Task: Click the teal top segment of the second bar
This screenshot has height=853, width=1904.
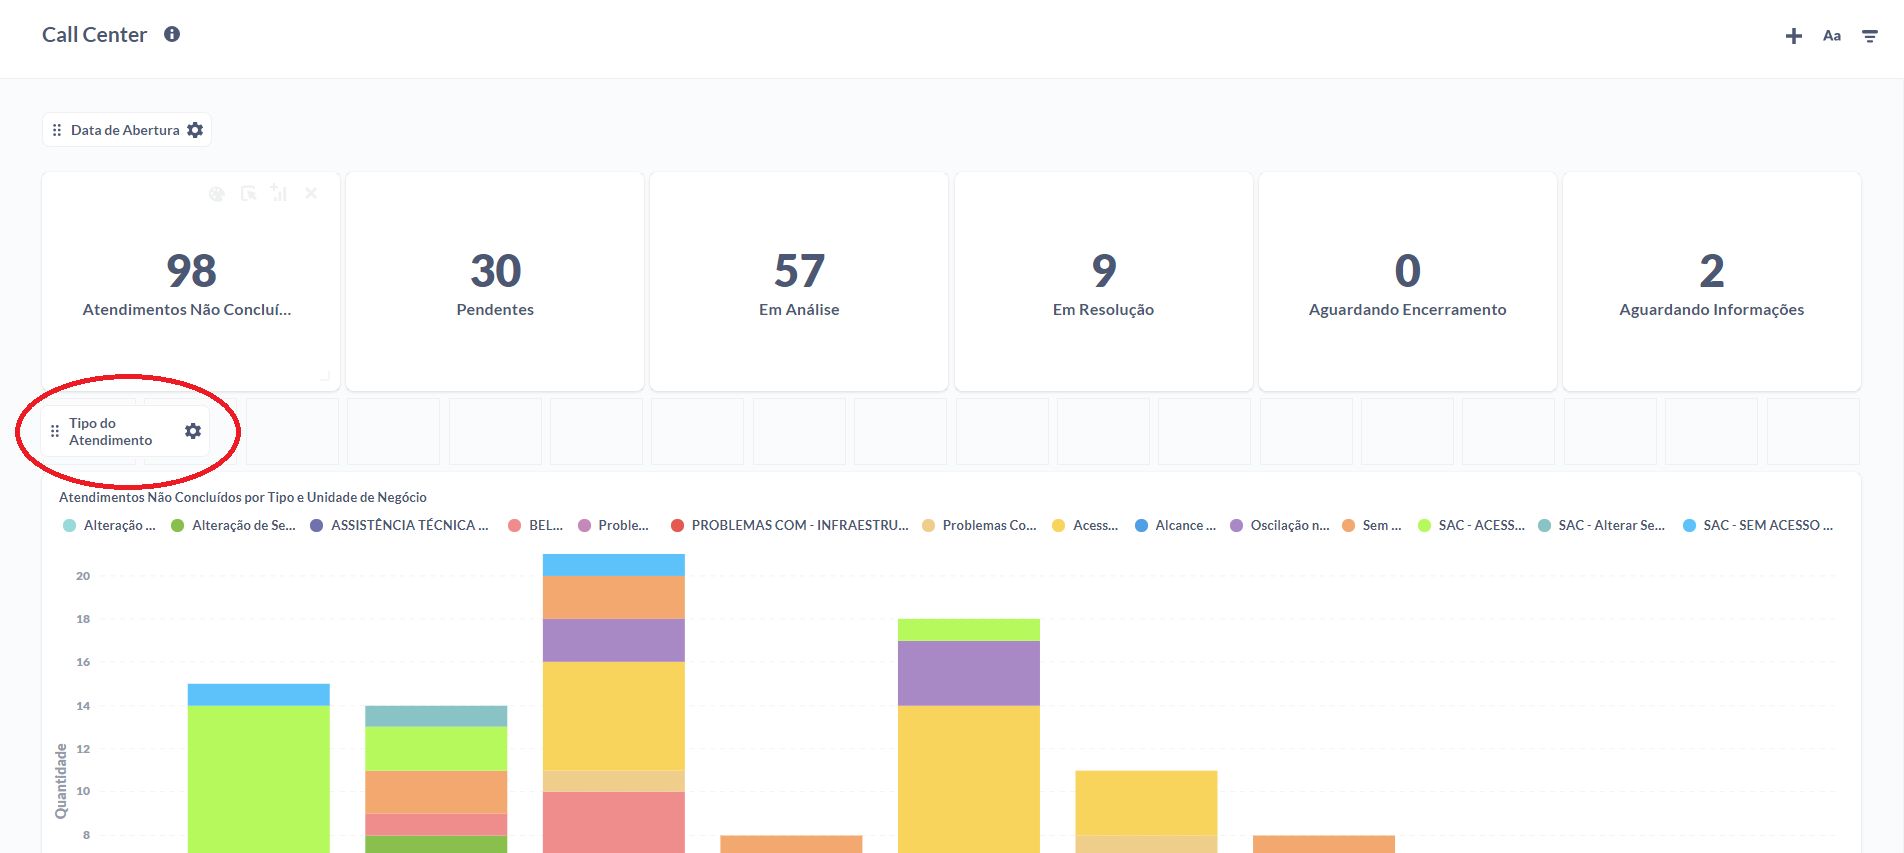Action: (436, 716)
